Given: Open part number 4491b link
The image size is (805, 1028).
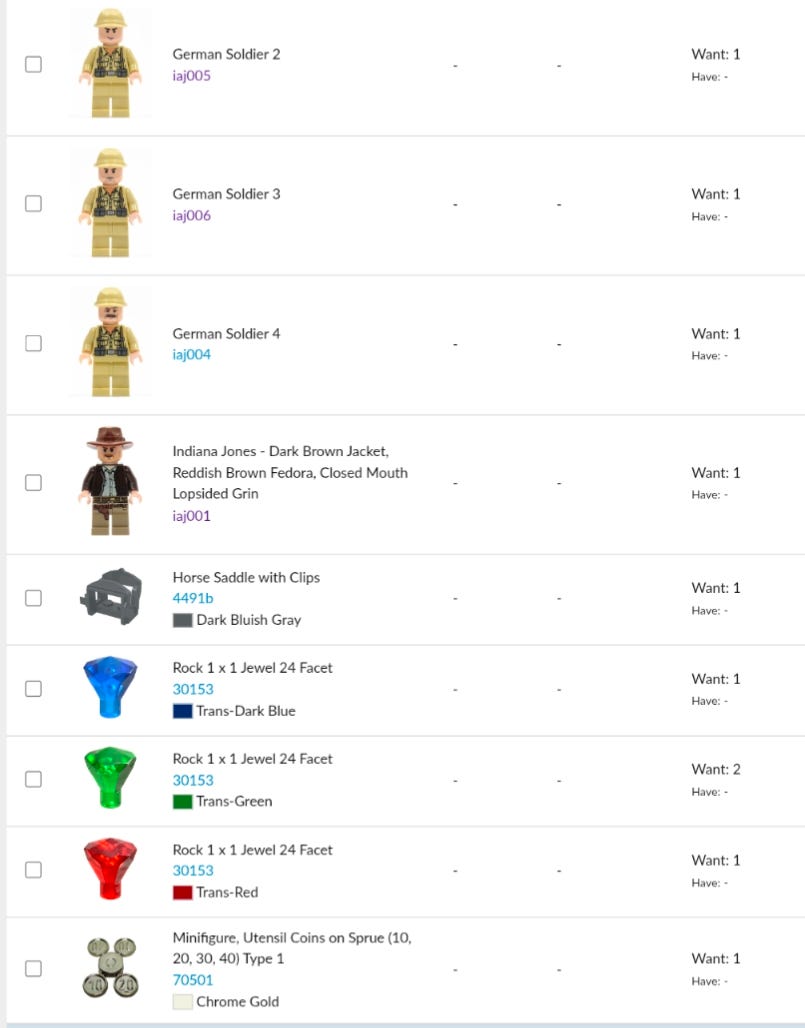Looking at the screenshot, I should pyautogui.click(x=193, y=598).
